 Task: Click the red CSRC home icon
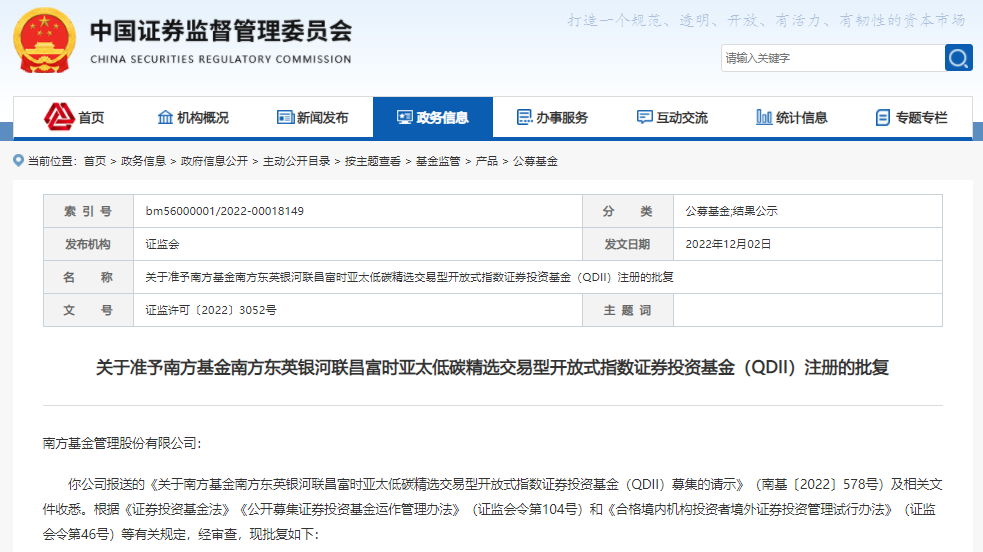coord(59,117)
